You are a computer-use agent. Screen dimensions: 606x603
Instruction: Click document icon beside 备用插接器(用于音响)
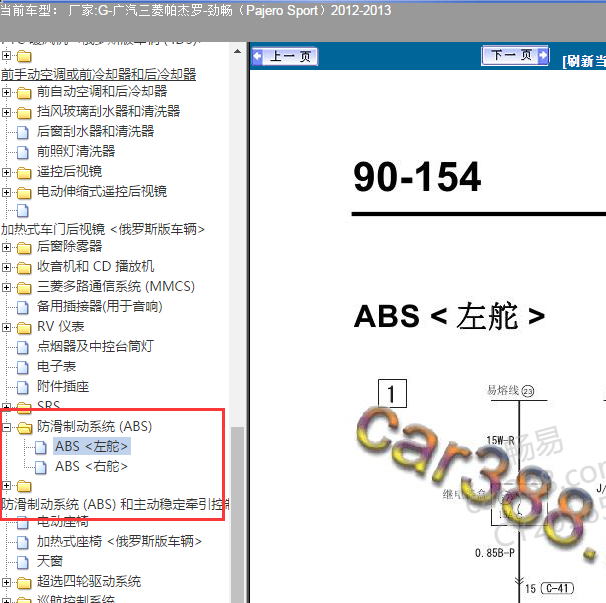pyautogui.click(x=23, y=308)
